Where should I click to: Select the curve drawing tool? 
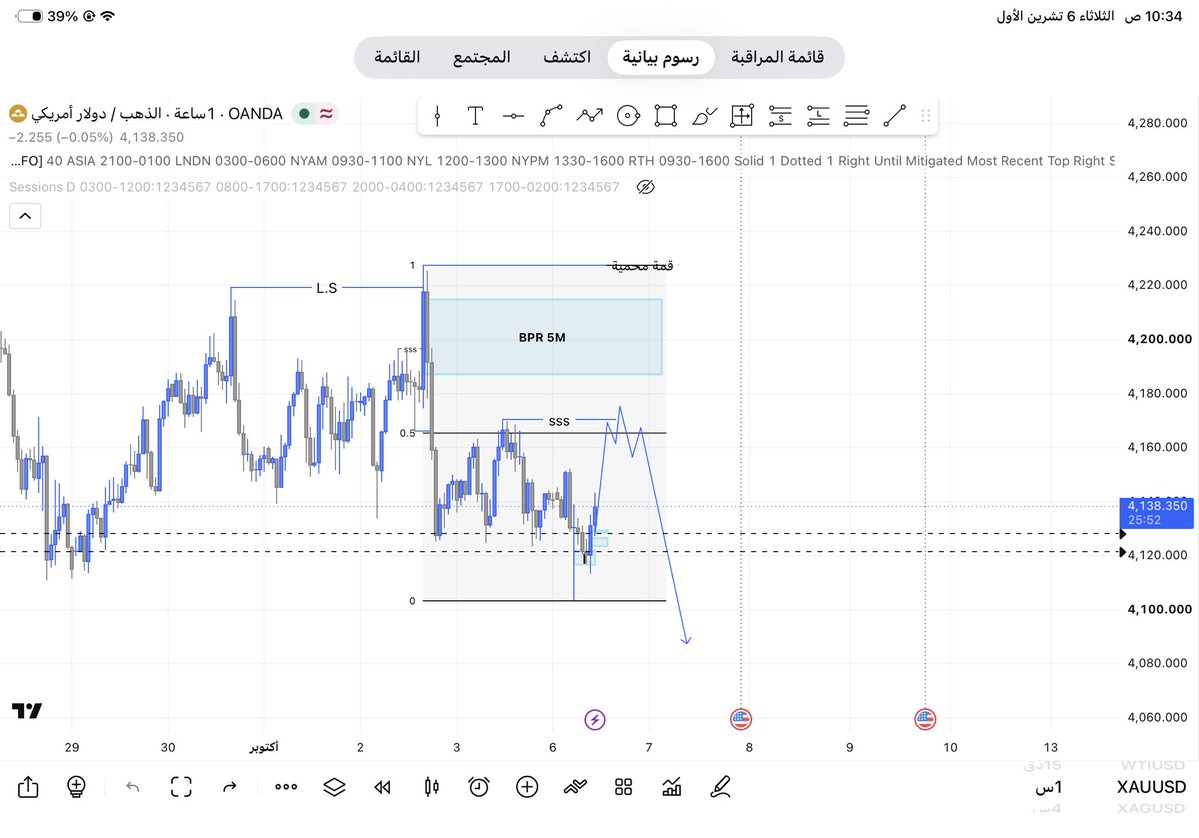[551, 115]
